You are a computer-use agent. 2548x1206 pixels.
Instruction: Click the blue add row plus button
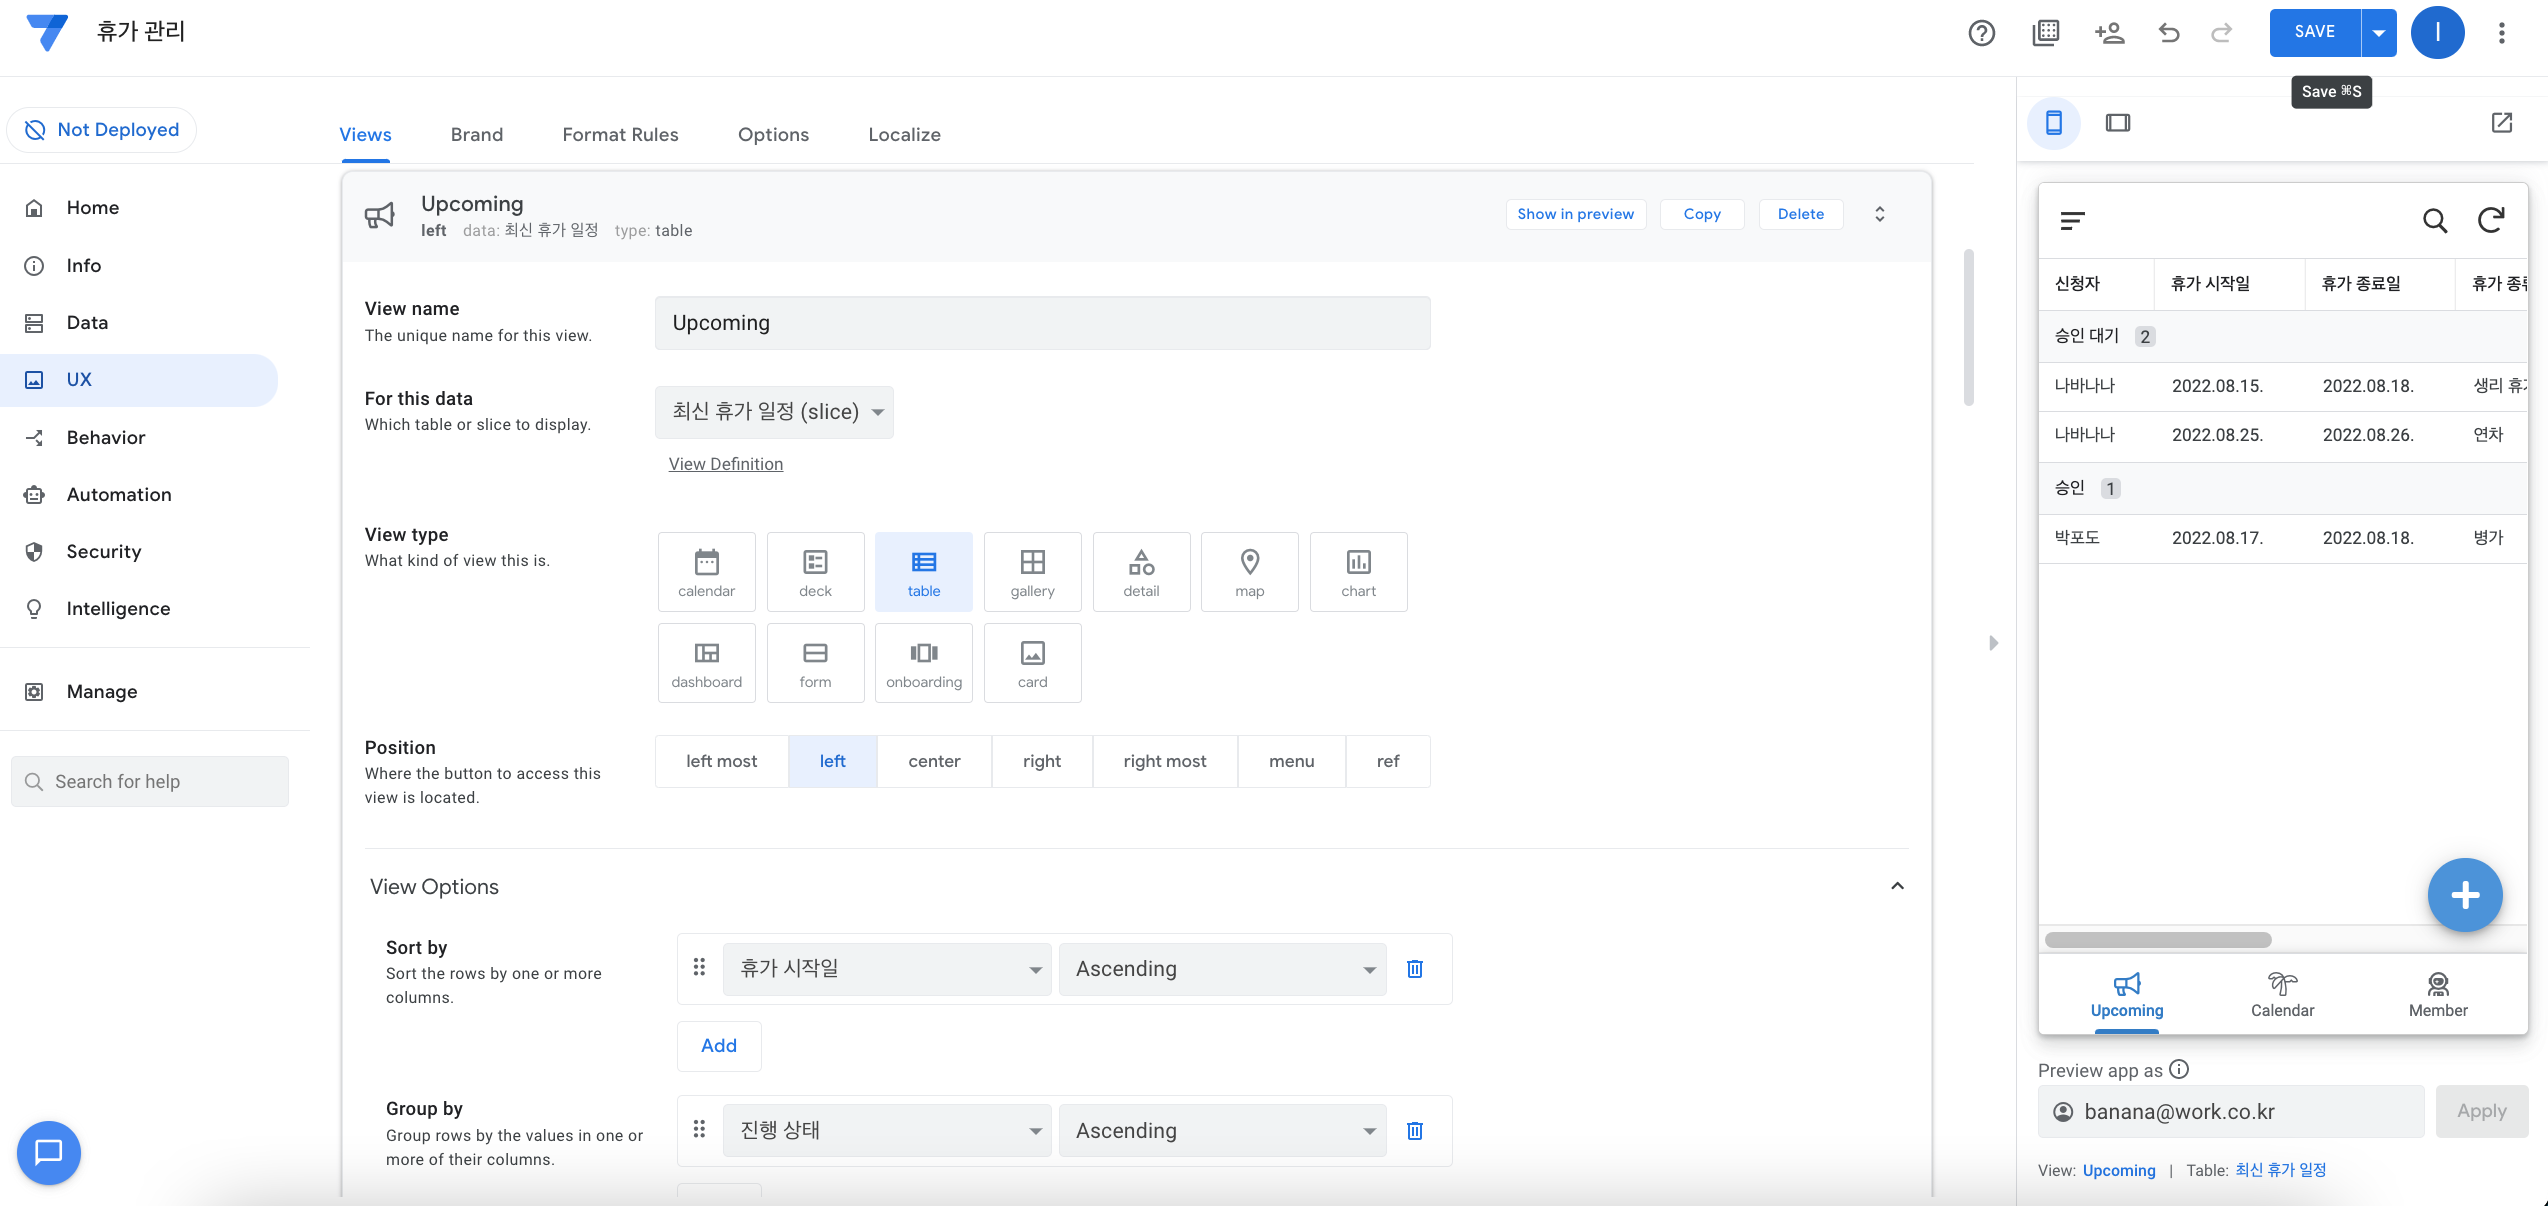2464,894
